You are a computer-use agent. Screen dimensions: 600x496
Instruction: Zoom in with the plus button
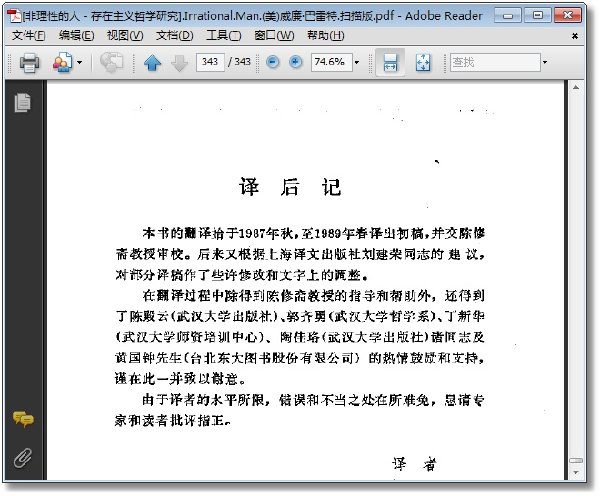click(295, 62)
